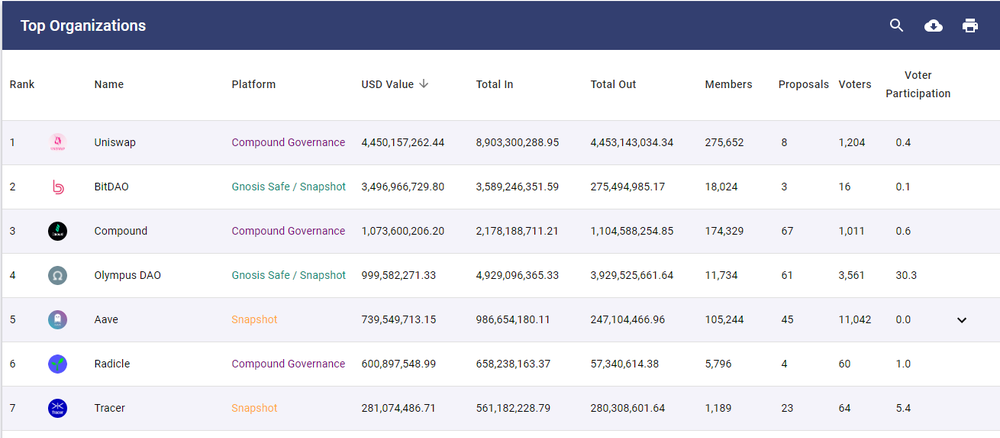Click Total In value 8,903,300,288.95
This screenshot has width=1000, height=438.
[517, 142]
